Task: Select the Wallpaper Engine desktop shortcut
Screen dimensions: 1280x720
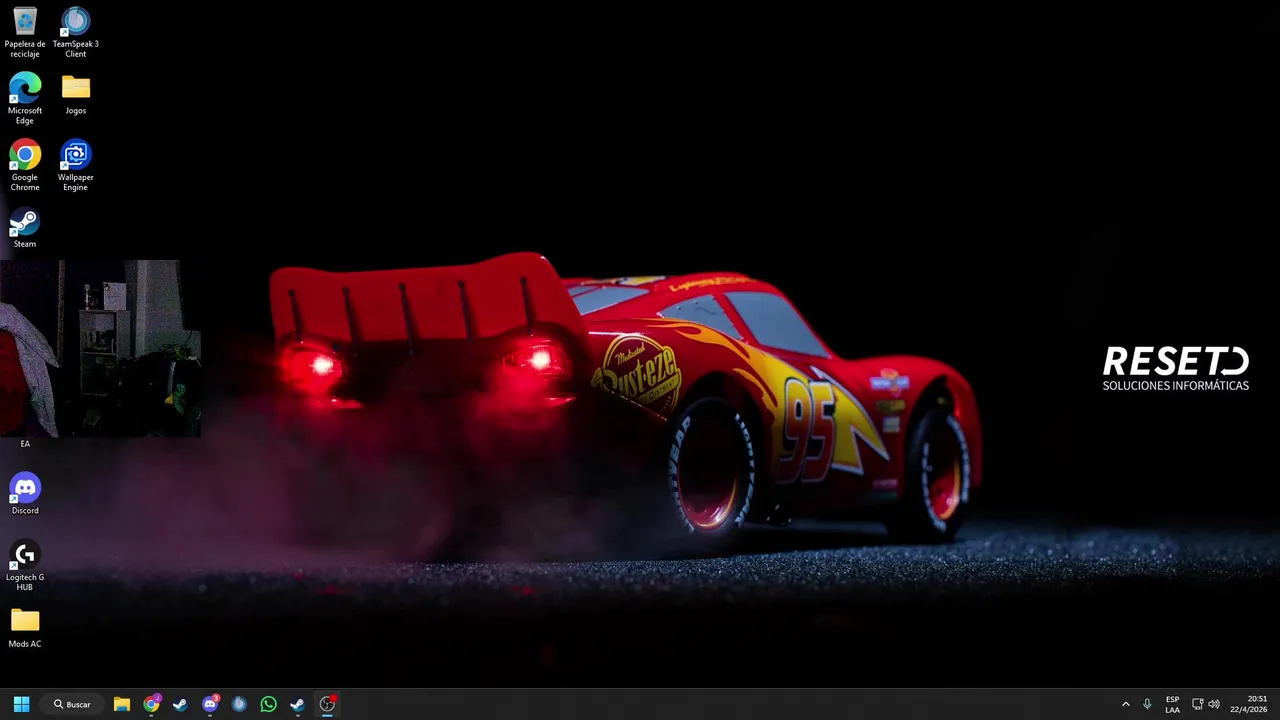Action: (76, 165)
